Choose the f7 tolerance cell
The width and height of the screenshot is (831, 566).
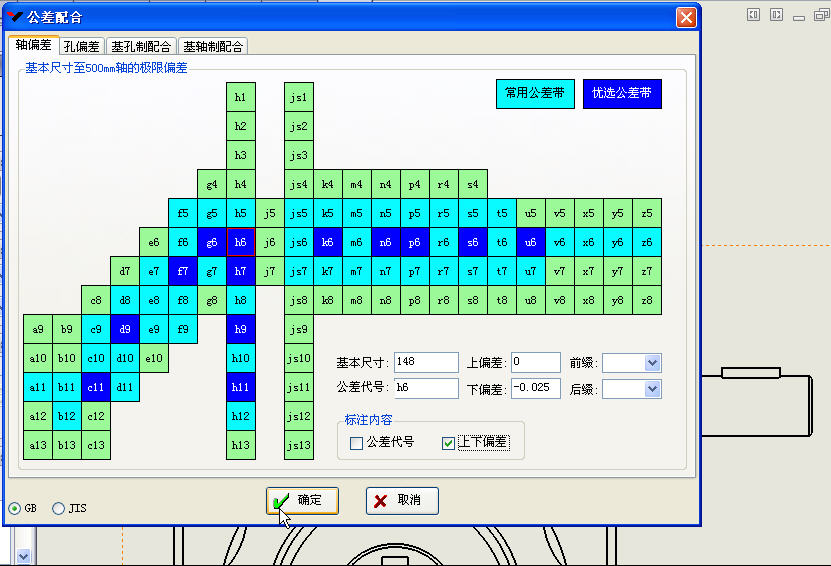[x=183, y=271]
